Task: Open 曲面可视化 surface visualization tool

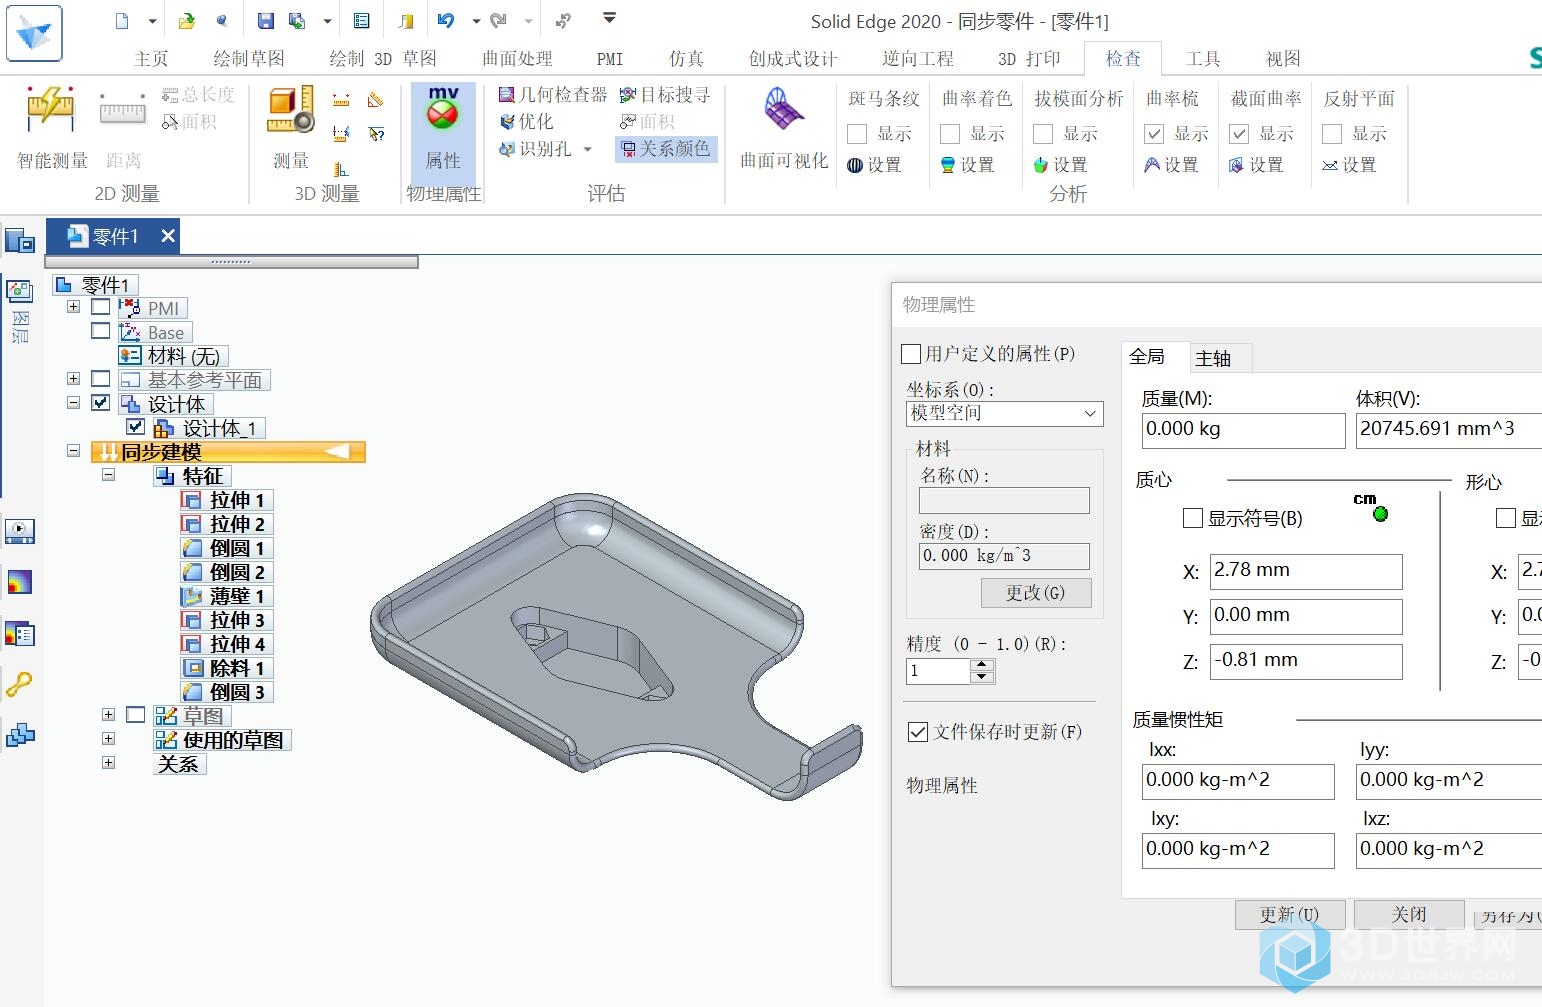Action: [784, 127]
